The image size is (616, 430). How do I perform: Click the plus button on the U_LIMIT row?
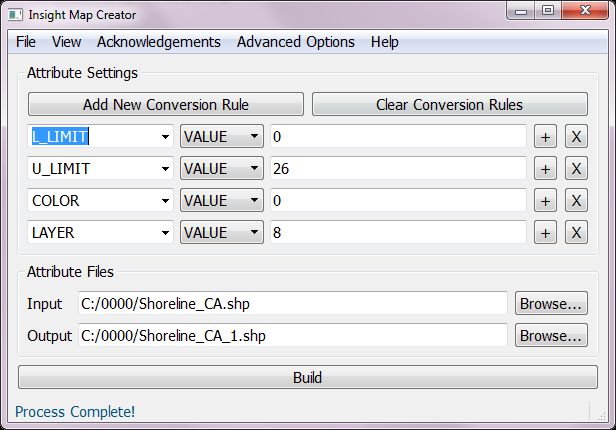point(545,169)
